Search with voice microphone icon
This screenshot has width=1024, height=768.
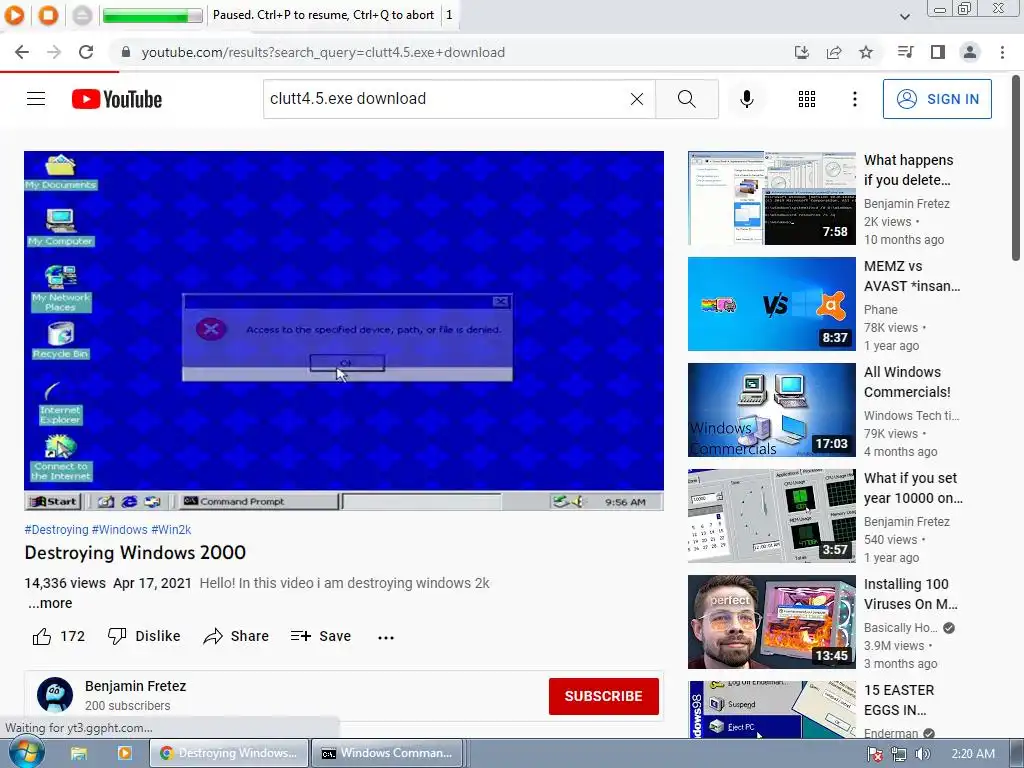coord(746,99)
